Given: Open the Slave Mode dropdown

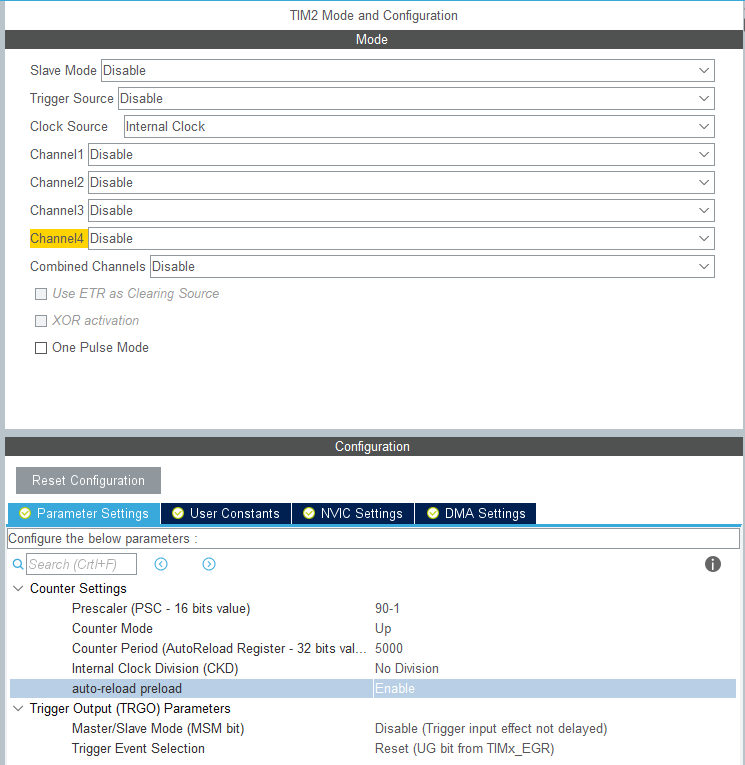Looking at the screenshot, I should pos(408,71).
